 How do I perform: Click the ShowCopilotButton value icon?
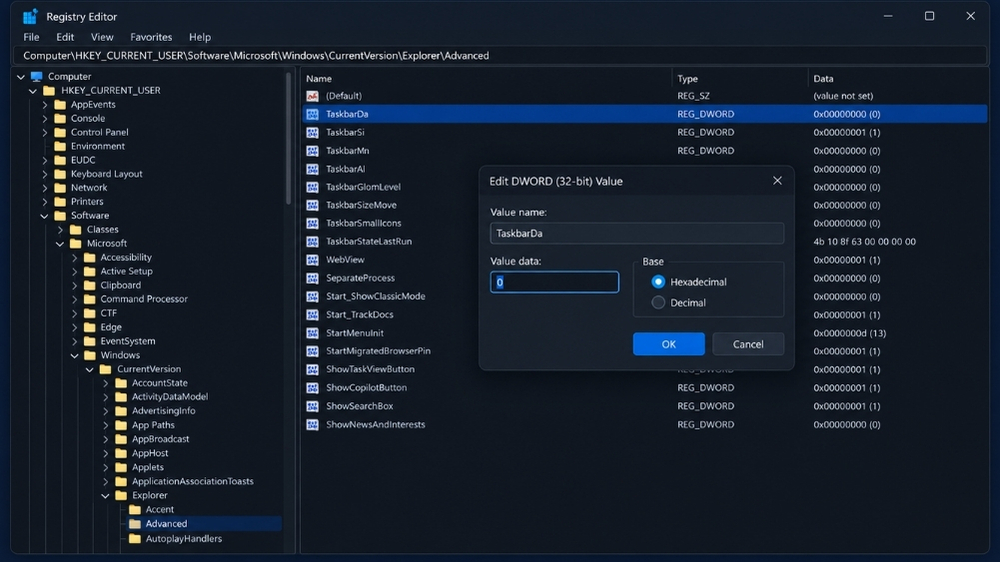pyautogui.click(x=312, y=388)
